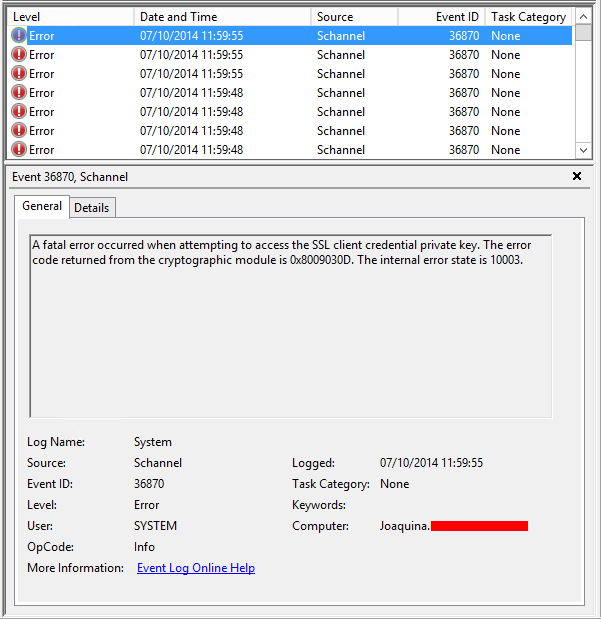
Task: Click the Logged value 07/10/2014 11:59:55
Action: click(431, 463)
